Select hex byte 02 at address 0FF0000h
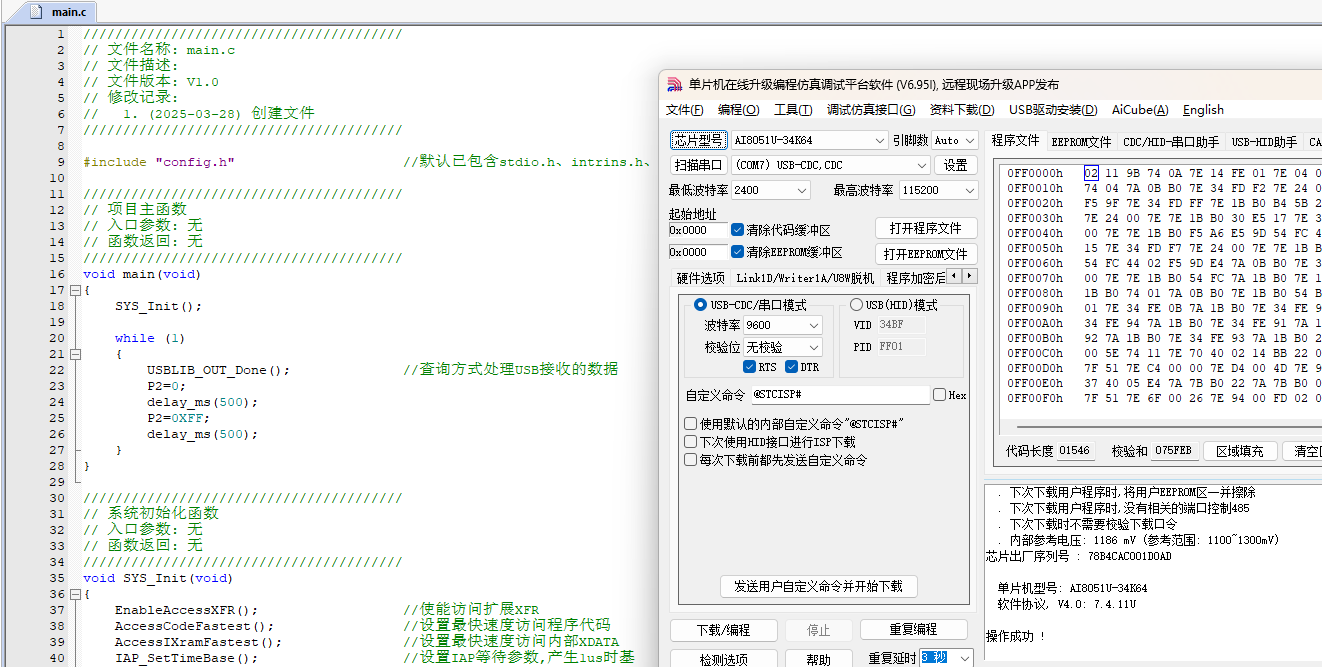This screenshot has height=667, width=1322. click(x=1091, y=172)
